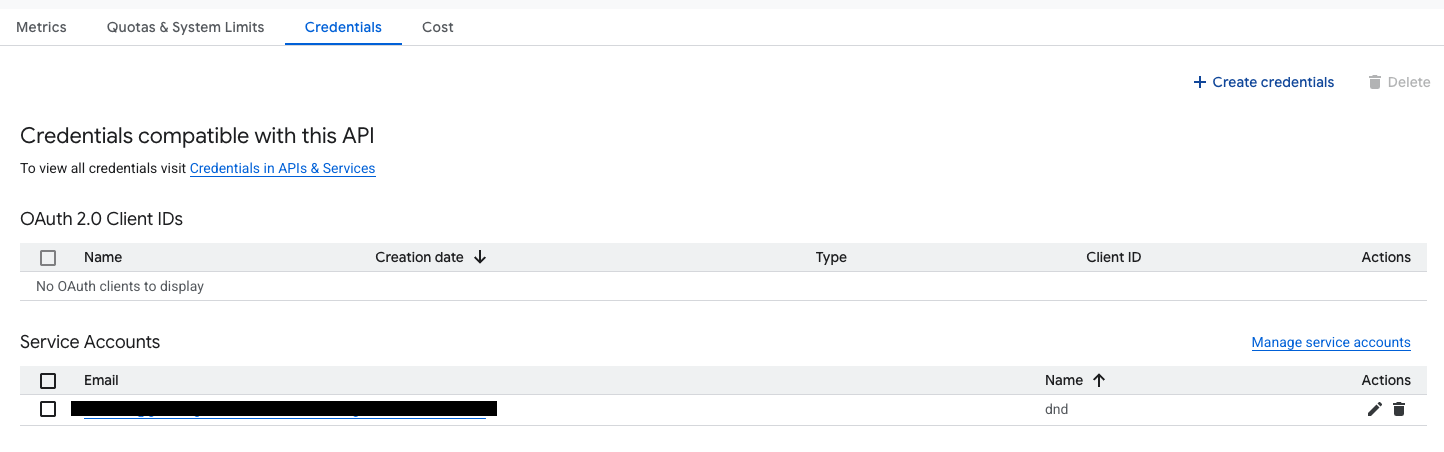
Task: Click the trash icon for dnd account
Action: tap(1399, 409)
